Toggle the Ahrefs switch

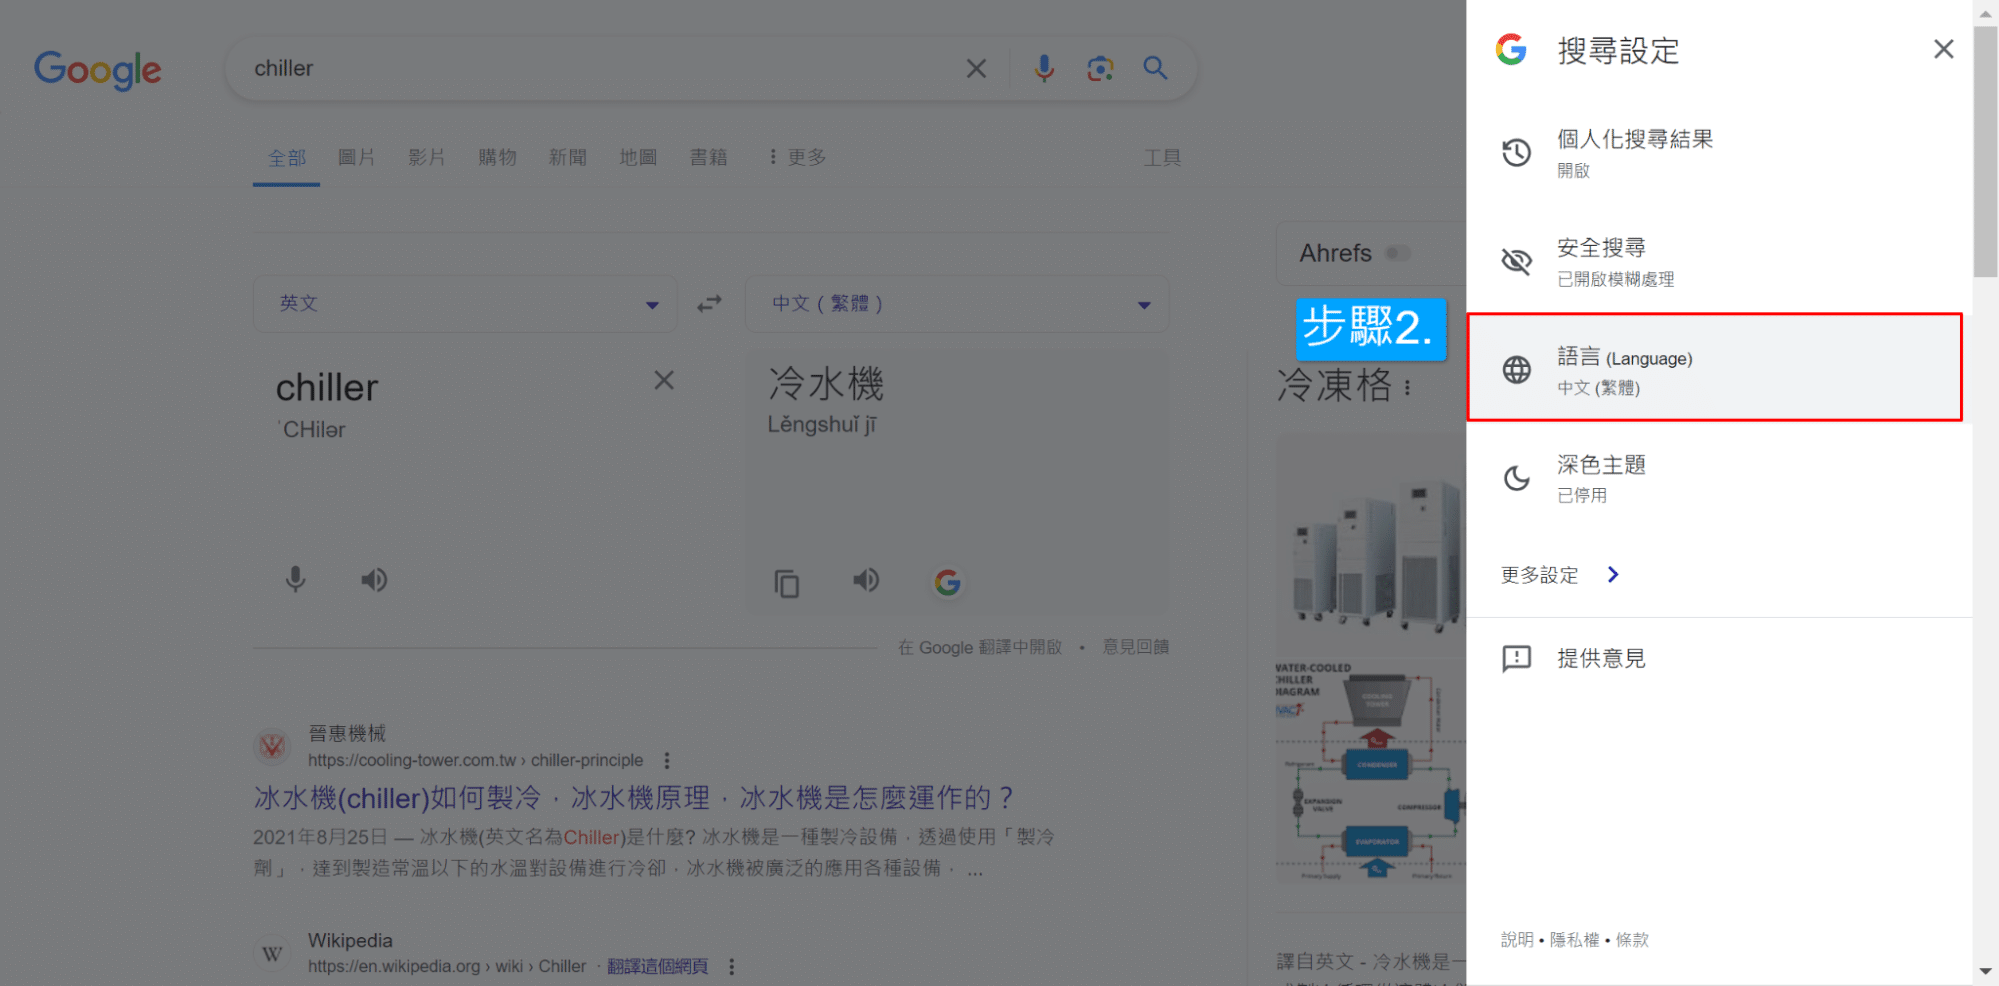1398,254
